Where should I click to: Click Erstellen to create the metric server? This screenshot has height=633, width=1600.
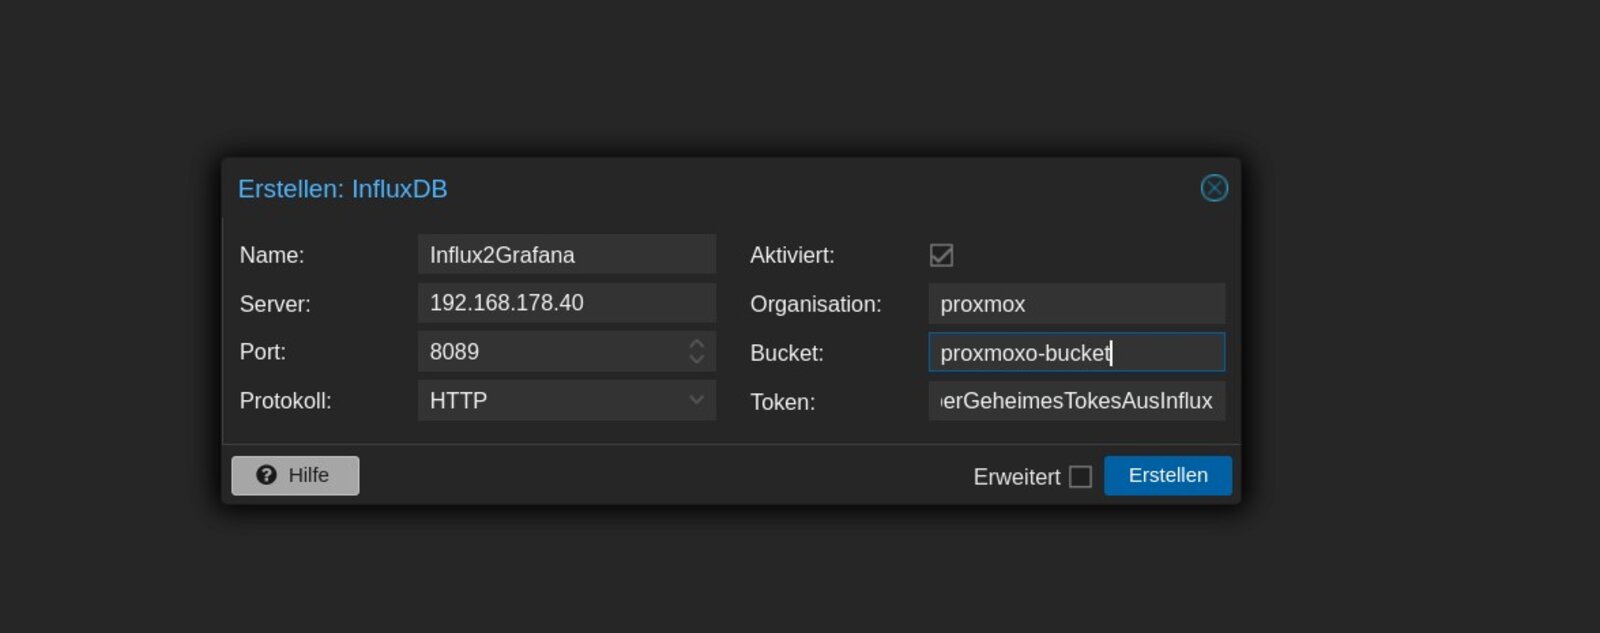pyautogui.click(x=1167, y=475)
